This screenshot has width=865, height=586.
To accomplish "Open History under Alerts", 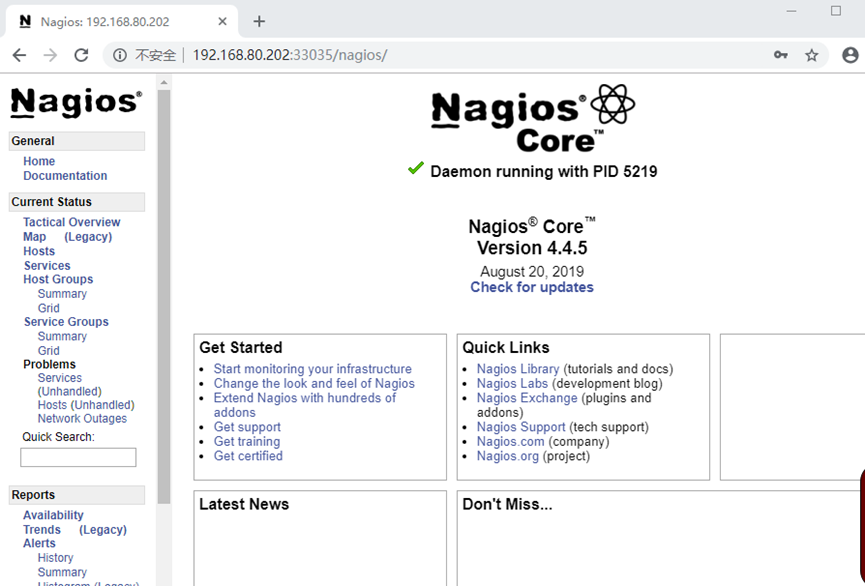I will pos(55,558).
